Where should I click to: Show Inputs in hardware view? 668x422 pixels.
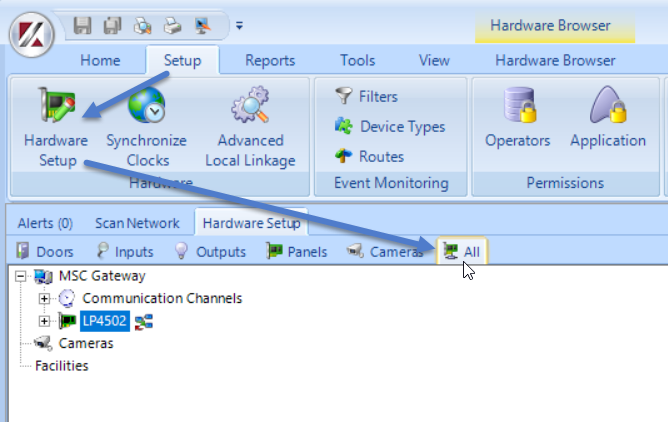(x=125, y=252)
